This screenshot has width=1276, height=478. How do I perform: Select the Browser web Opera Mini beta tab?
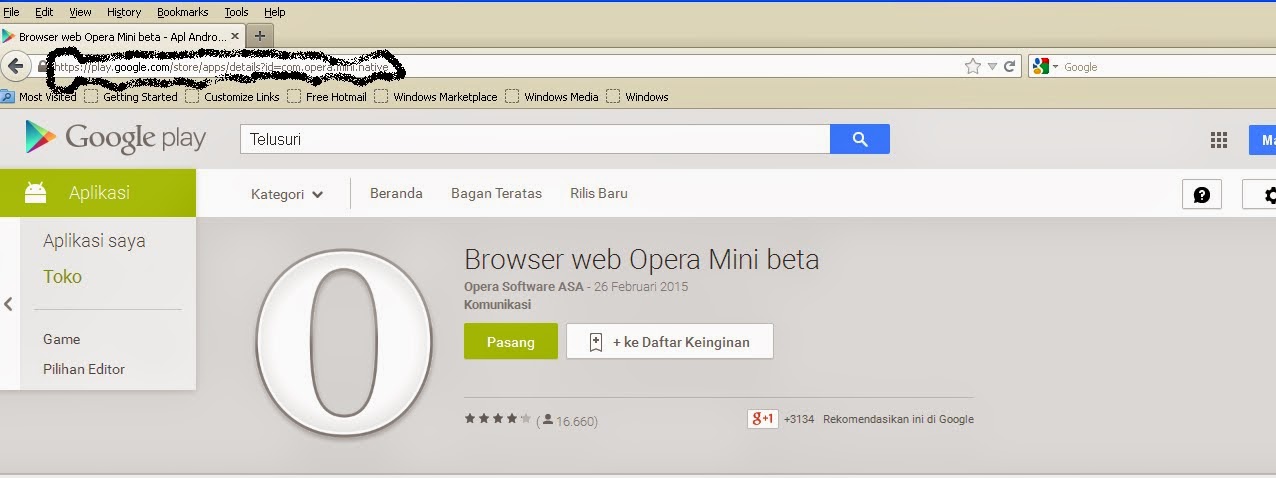pos(122,36)
